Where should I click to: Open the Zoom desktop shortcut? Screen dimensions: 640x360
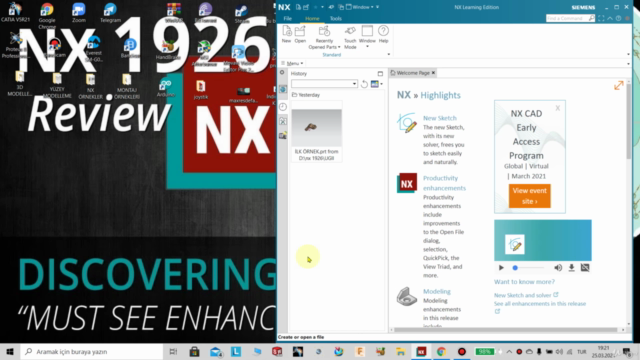coord(78,13)
